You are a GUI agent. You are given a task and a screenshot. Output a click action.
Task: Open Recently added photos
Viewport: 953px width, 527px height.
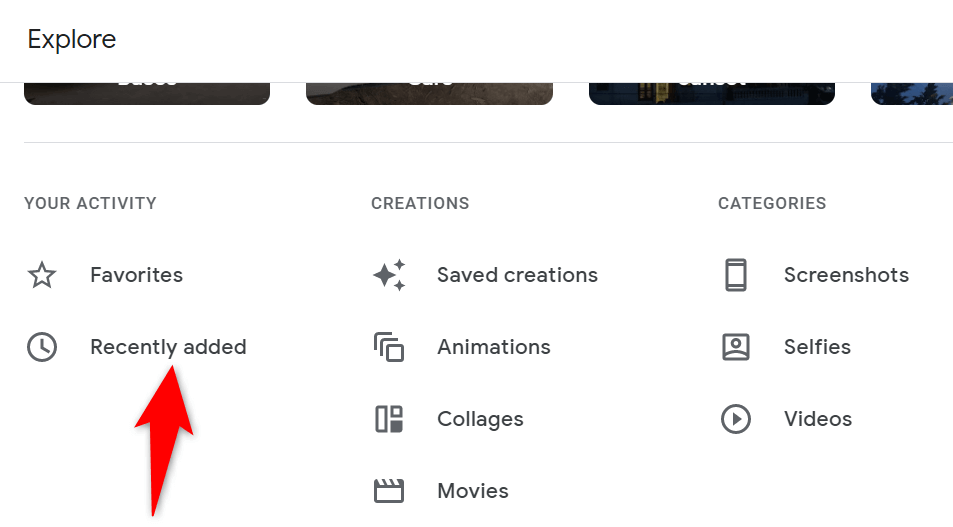168,347
